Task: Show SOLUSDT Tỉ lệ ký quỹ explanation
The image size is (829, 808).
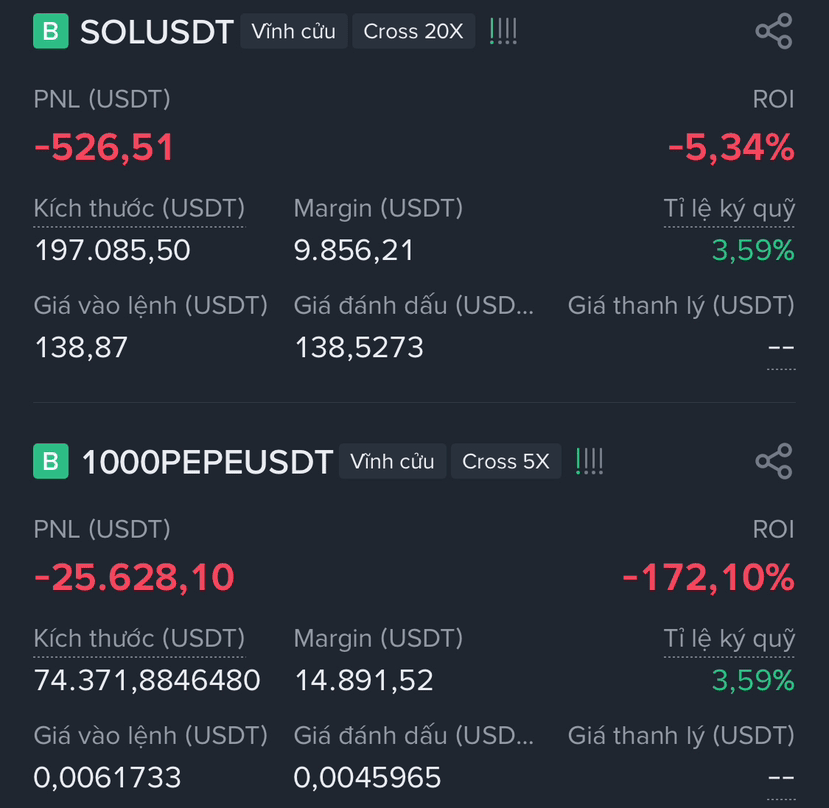Action: (729, 210)
